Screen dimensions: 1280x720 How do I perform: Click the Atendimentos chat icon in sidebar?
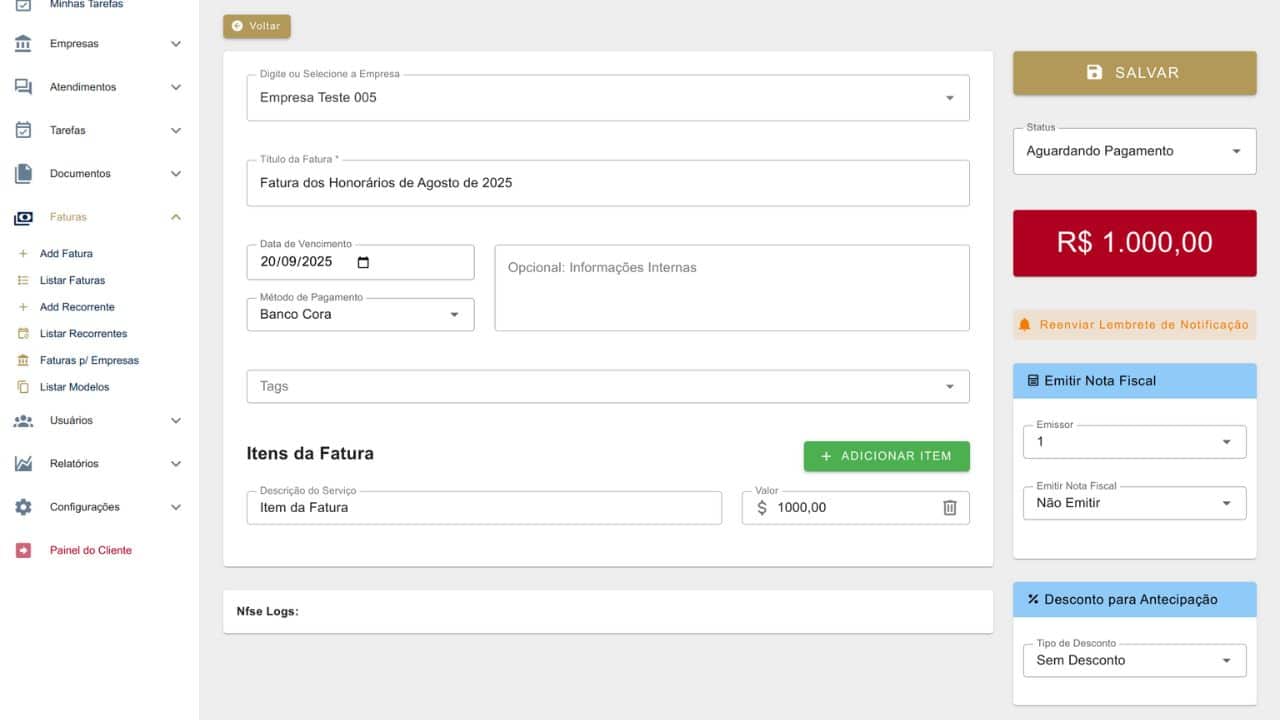click(x=23, y=87)
